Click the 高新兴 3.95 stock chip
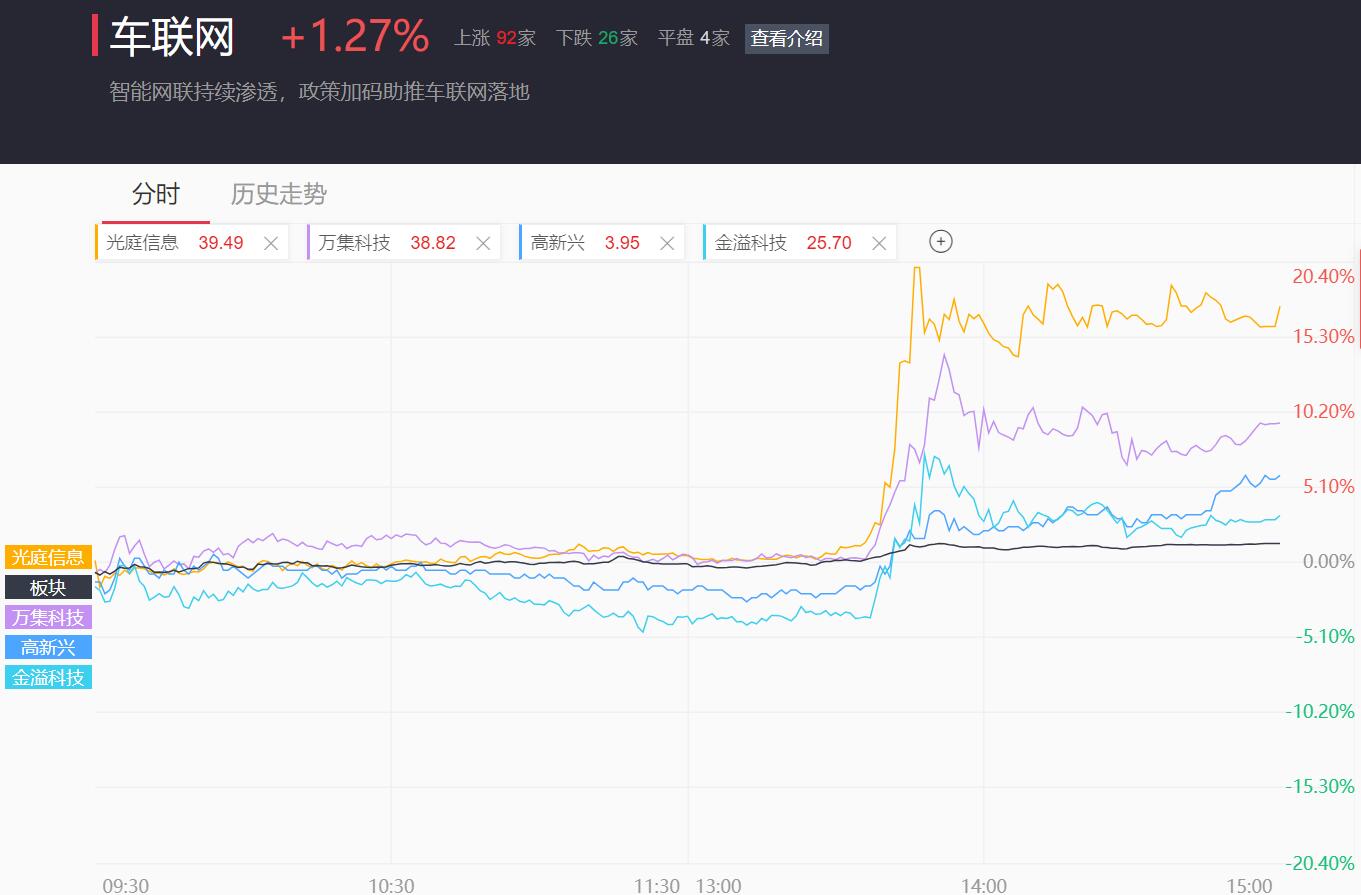Viewport: 1361px width, 895px height. (x=602, y=243)
